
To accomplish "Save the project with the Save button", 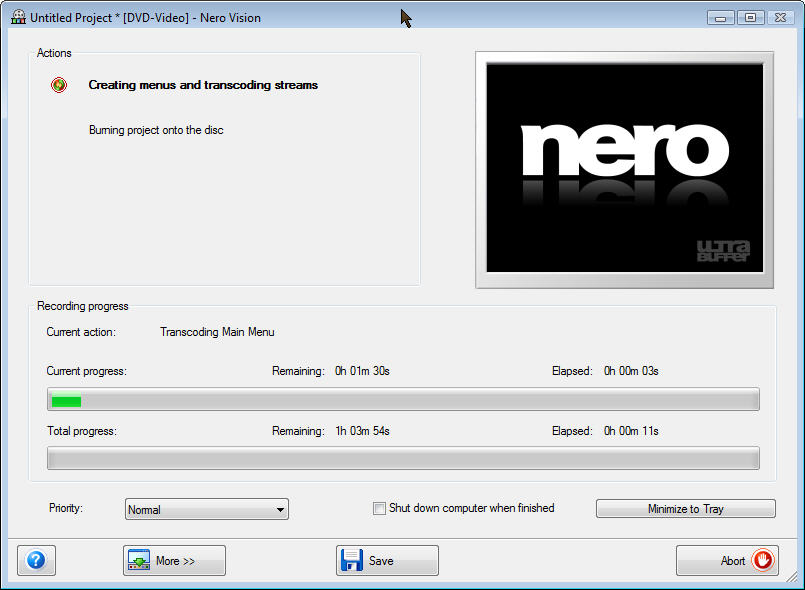I will click(387, 560).
